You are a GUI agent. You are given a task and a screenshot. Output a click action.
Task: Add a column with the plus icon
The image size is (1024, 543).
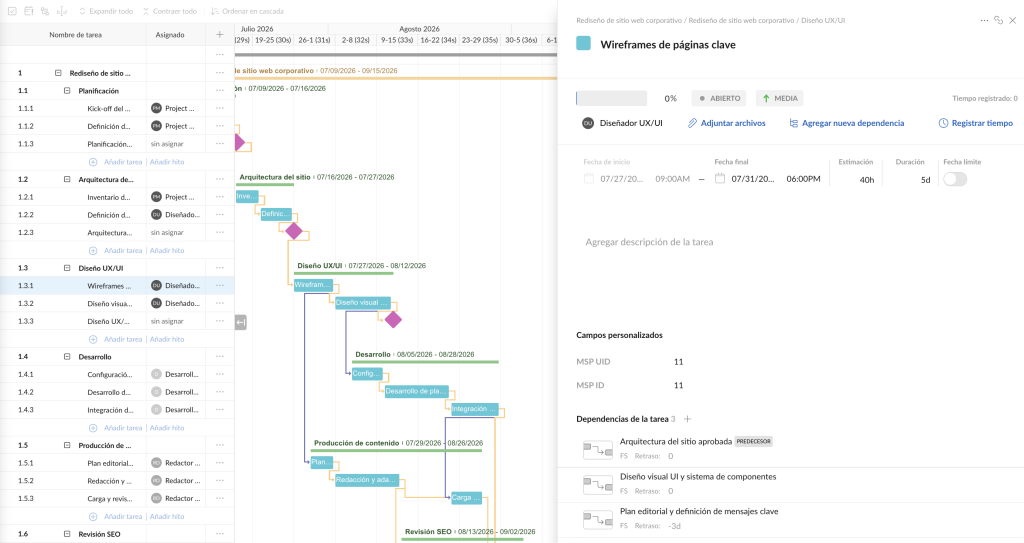tap(219, 35)
